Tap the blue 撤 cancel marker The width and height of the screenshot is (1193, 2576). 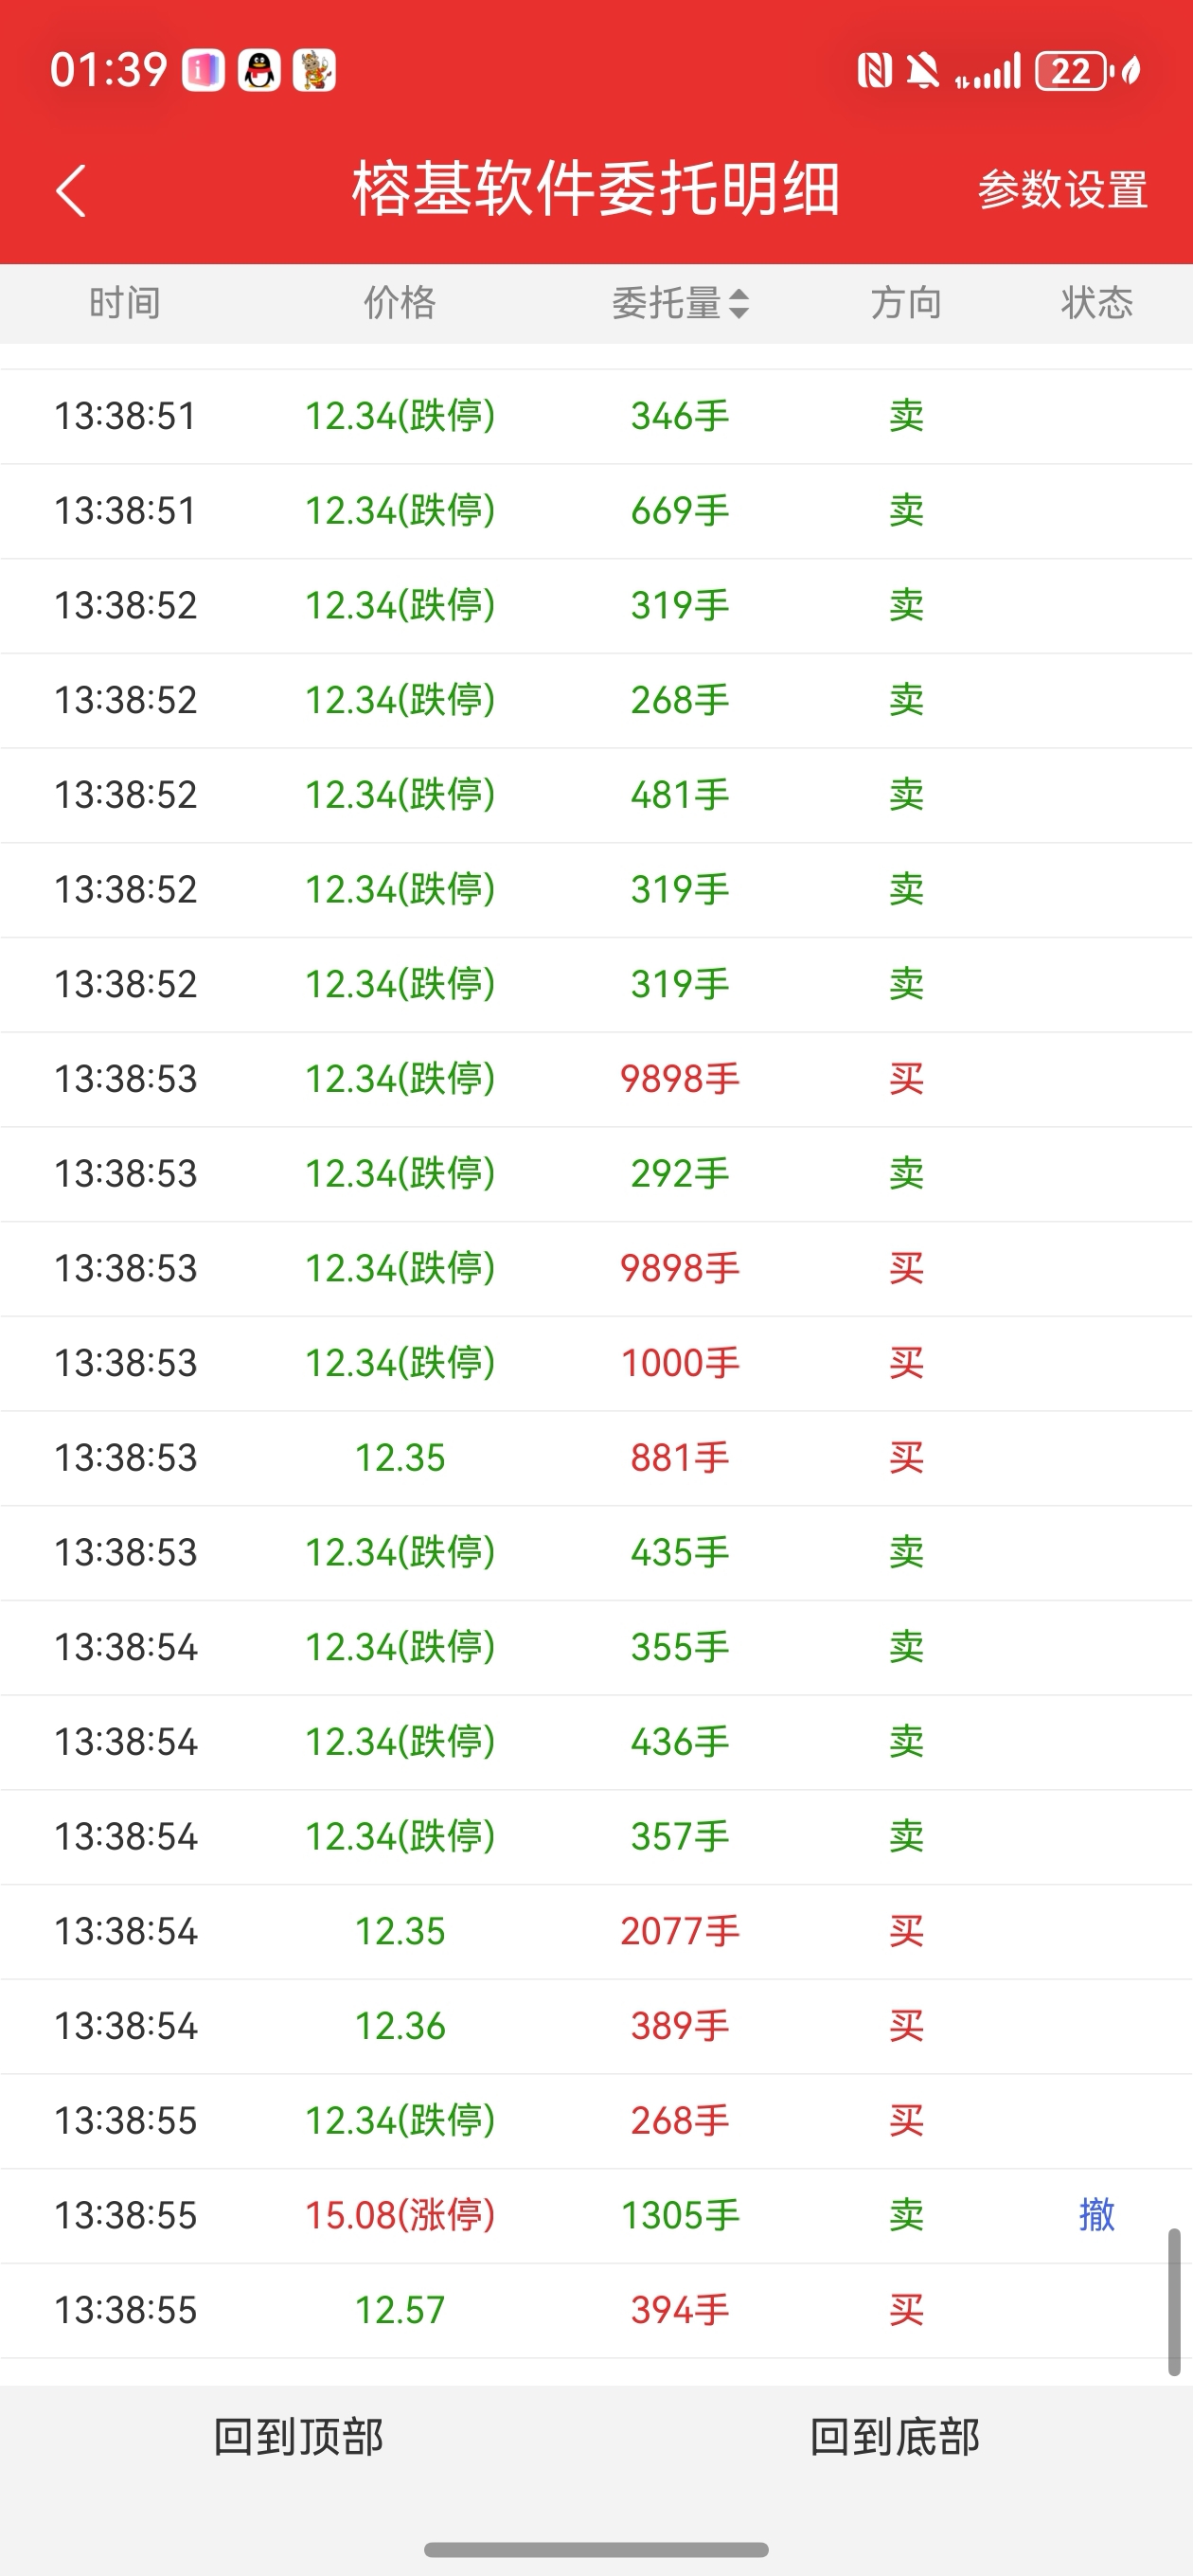pos(1097,2215)
